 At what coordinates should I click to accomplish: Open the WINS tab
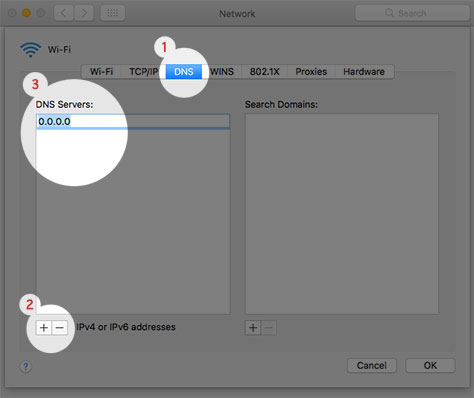click(222, 72)
